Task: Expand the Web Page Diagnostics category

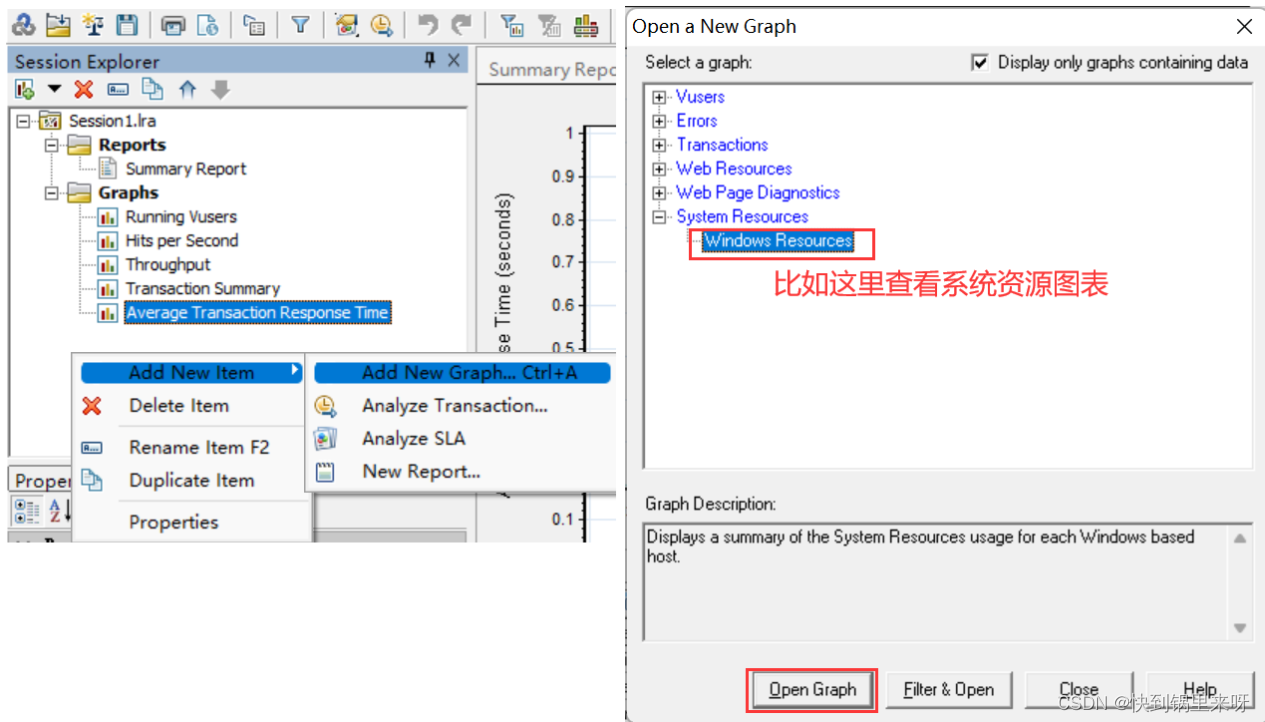Action: click(x=659, y=193)
